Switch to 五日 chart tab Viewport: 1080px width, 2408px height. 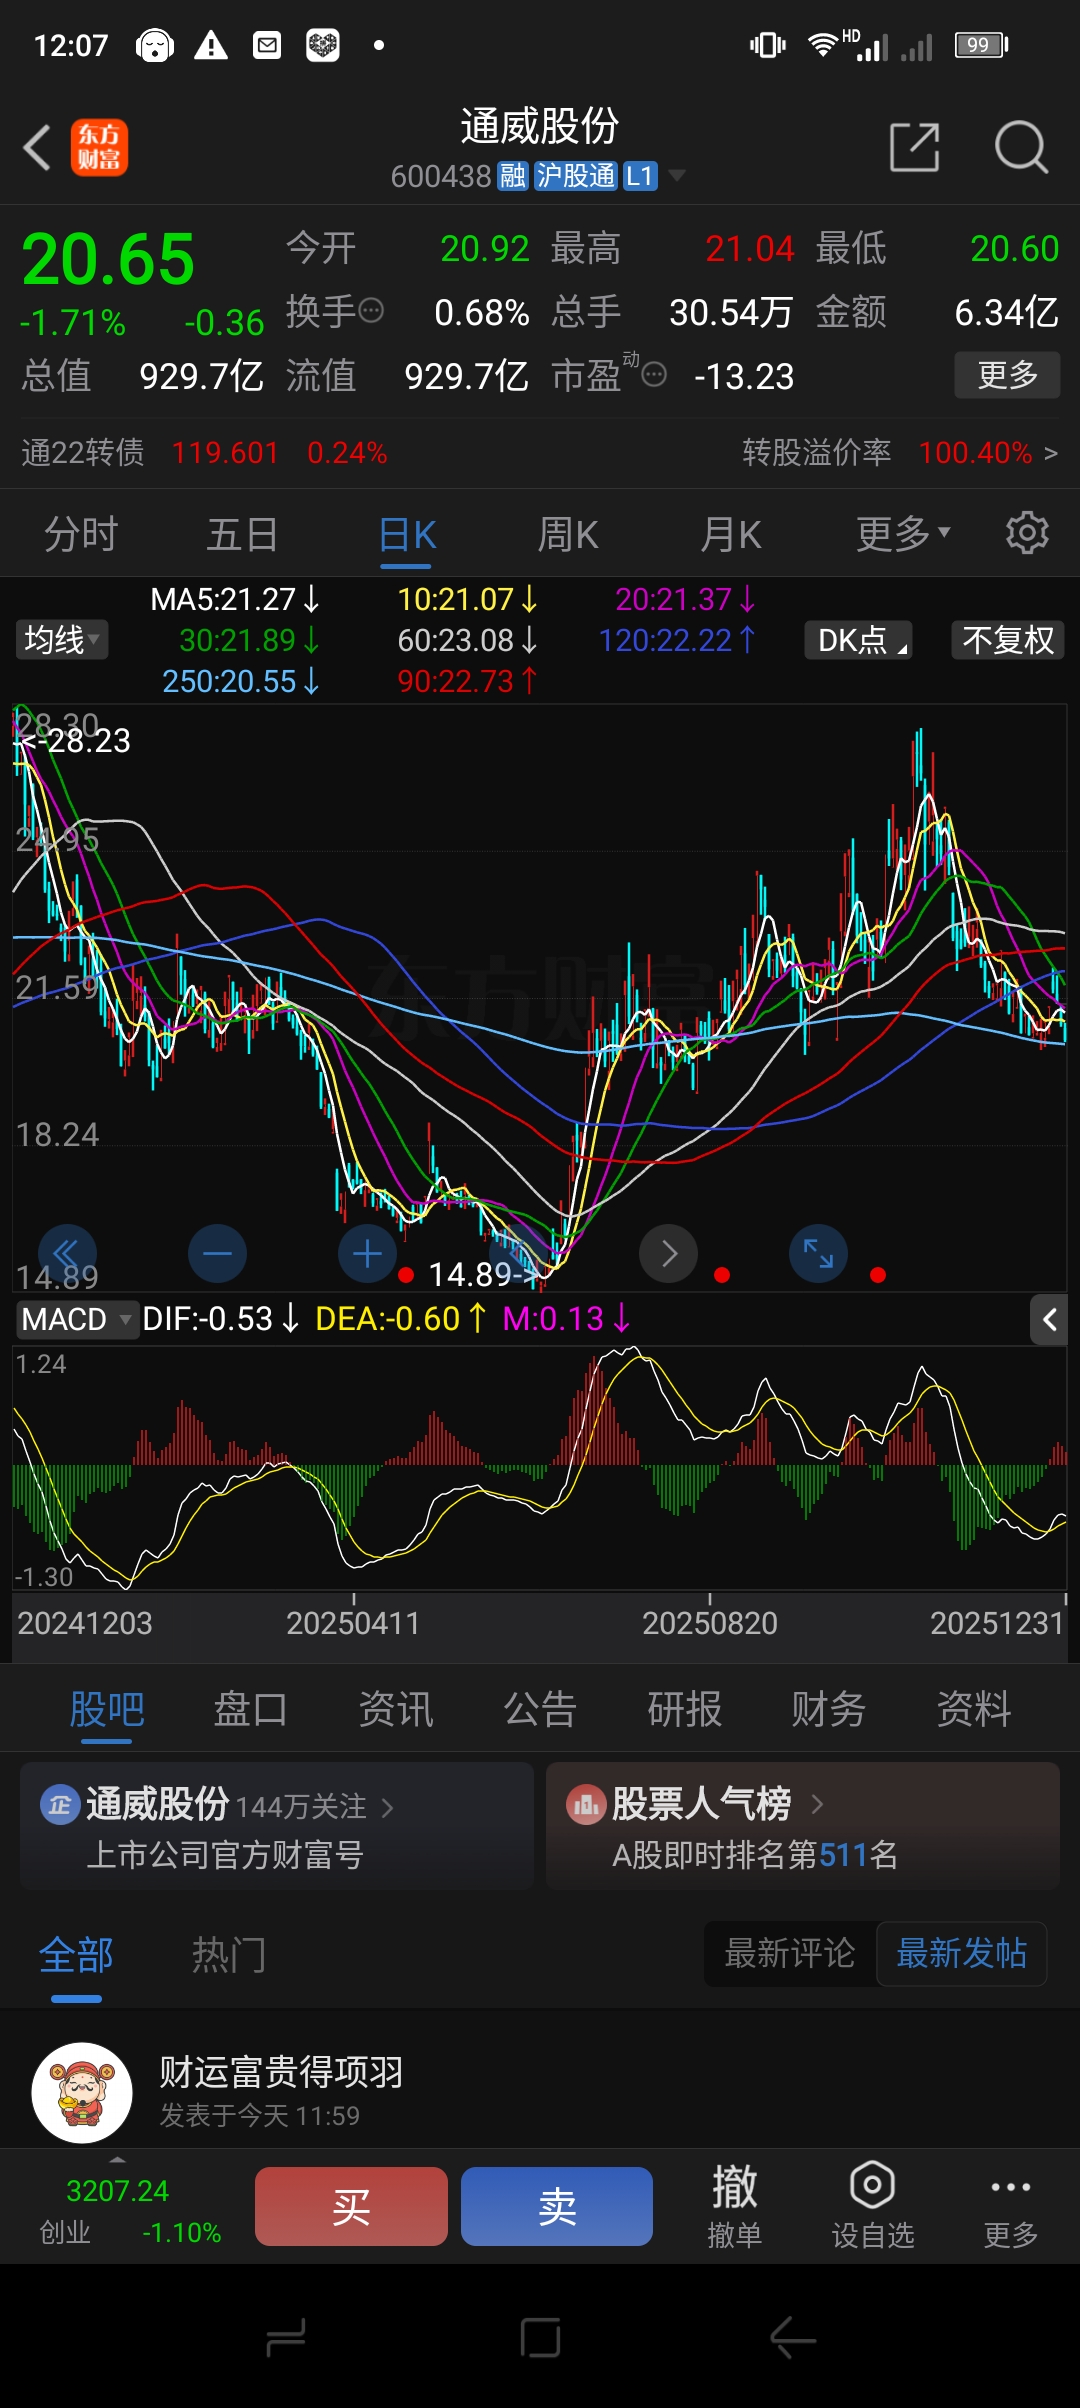pyautogui.click(x=242, y=534)
